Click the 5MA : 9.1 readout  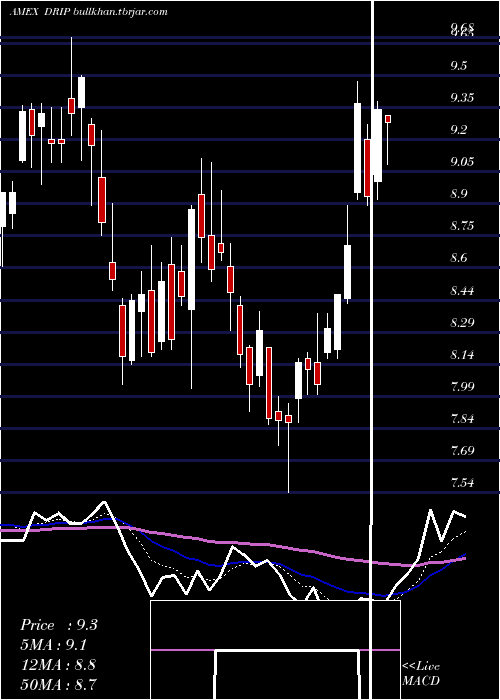(x=54, y=645)
